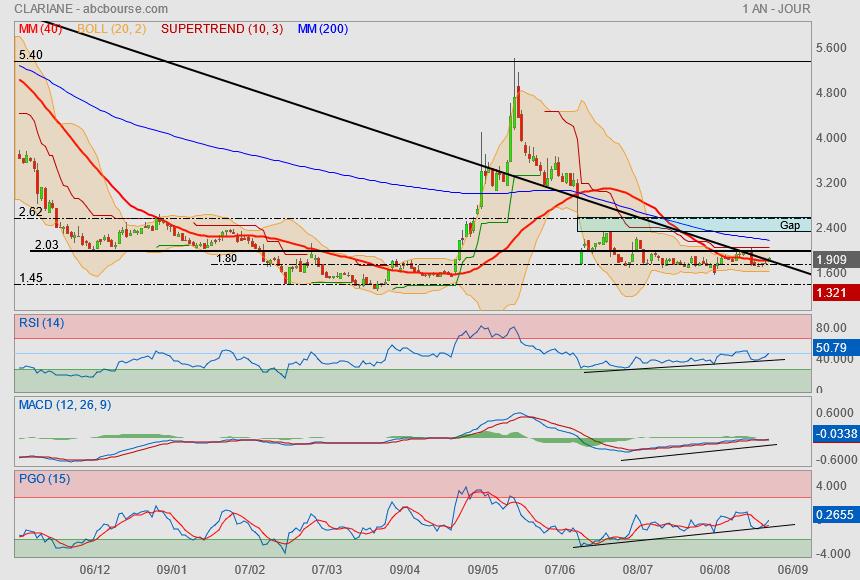Click the RSI value tag 50.79

point(836,347)
